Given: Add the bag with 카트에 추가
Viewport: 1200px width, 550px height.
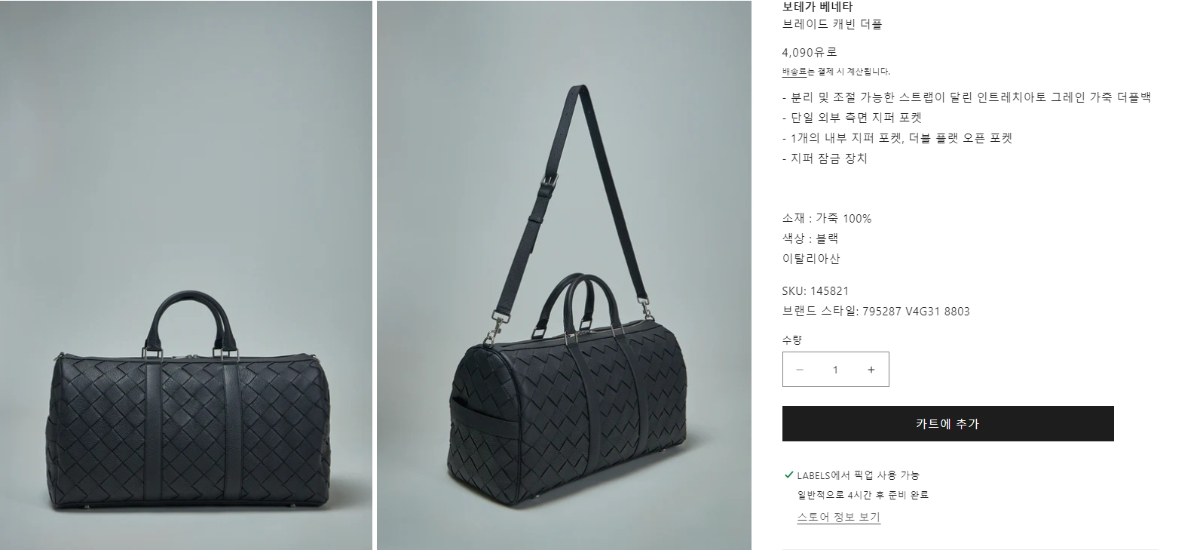Looking at the screenshot, I should (948, 423).
